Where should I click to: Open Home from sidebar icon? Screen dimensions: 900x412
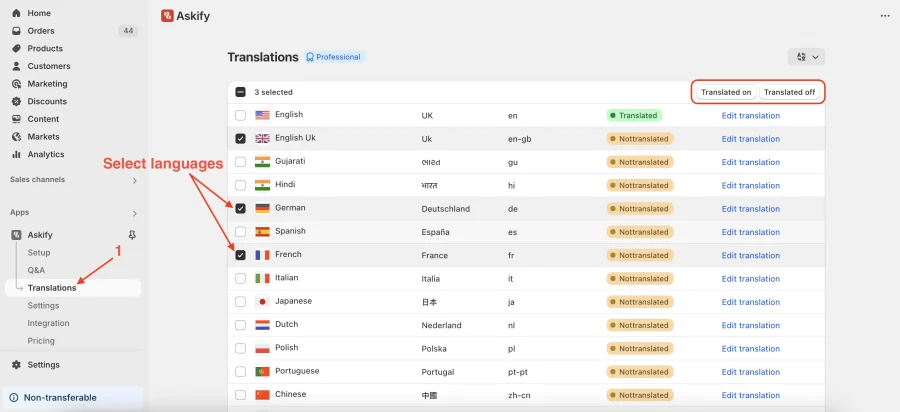pyautogui.click(x=17, y=13)
